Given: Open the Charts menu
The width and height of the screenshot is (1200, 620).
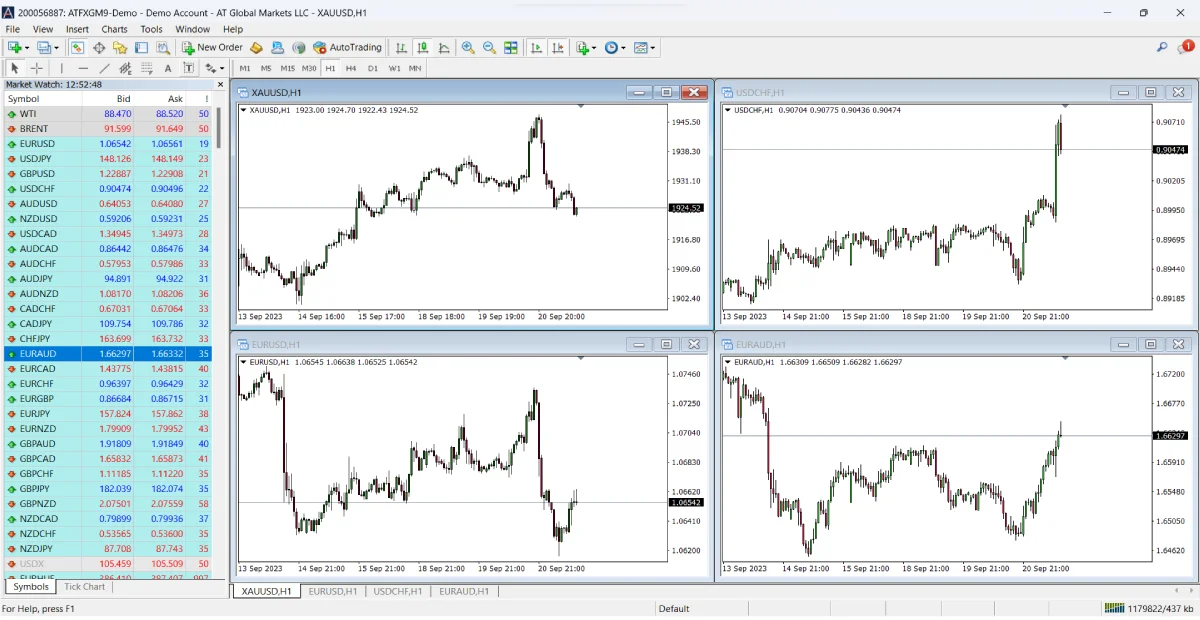Looking at the screenshot, I should point(114,29).
